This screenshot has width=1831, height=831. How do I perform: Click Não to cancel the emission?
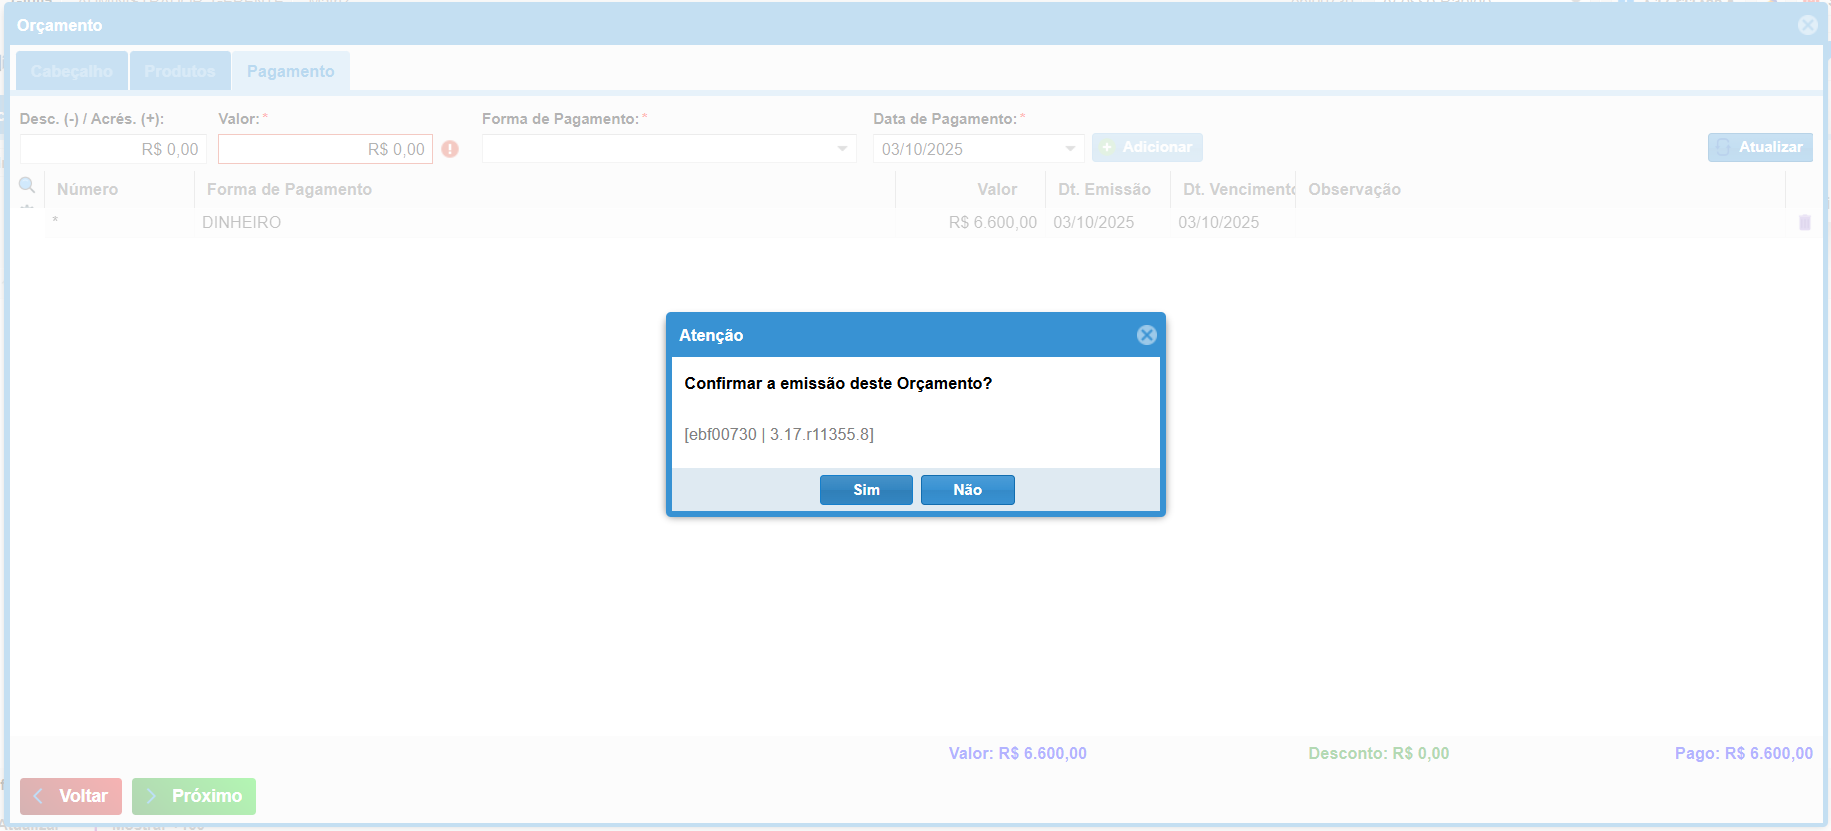pos(967,490)
